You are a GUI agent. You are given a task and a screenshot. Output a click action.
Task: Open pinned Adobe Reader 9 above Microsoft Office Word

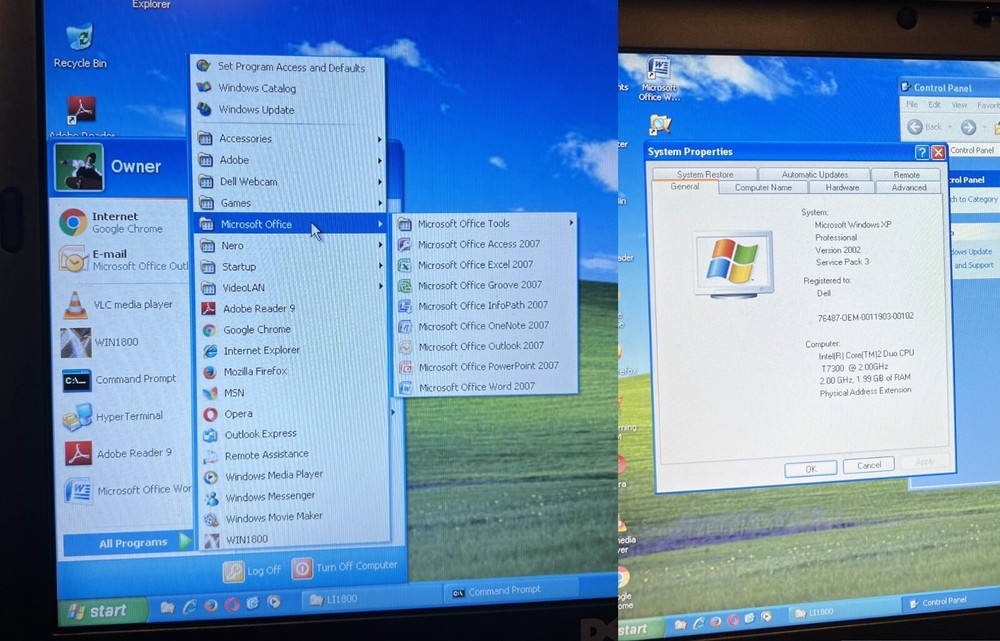pyautogui.click(x=118, y=453)
